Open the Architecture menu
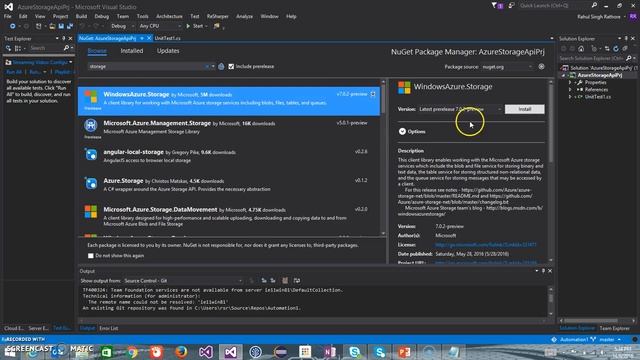The width and height of the screenshot is (640, 360). tap(169, 16)
